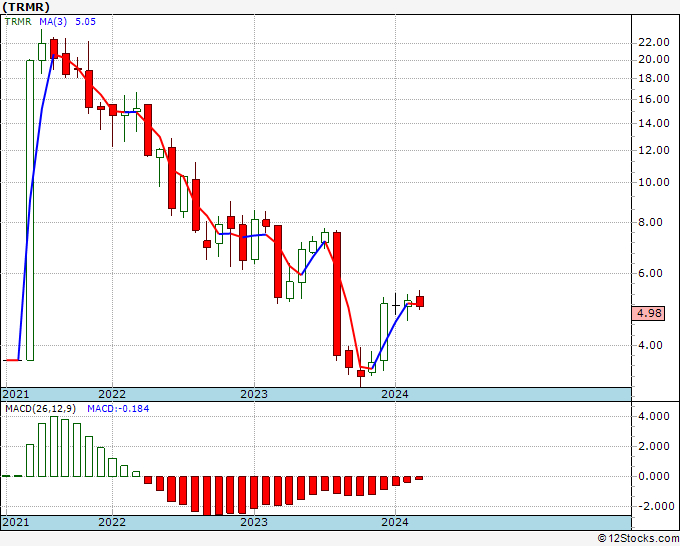Image resolution: width=680 pixels, height=546 pixels.
Task: Click 2021 on the MACD timeline
Action: (x=16, y=522)
